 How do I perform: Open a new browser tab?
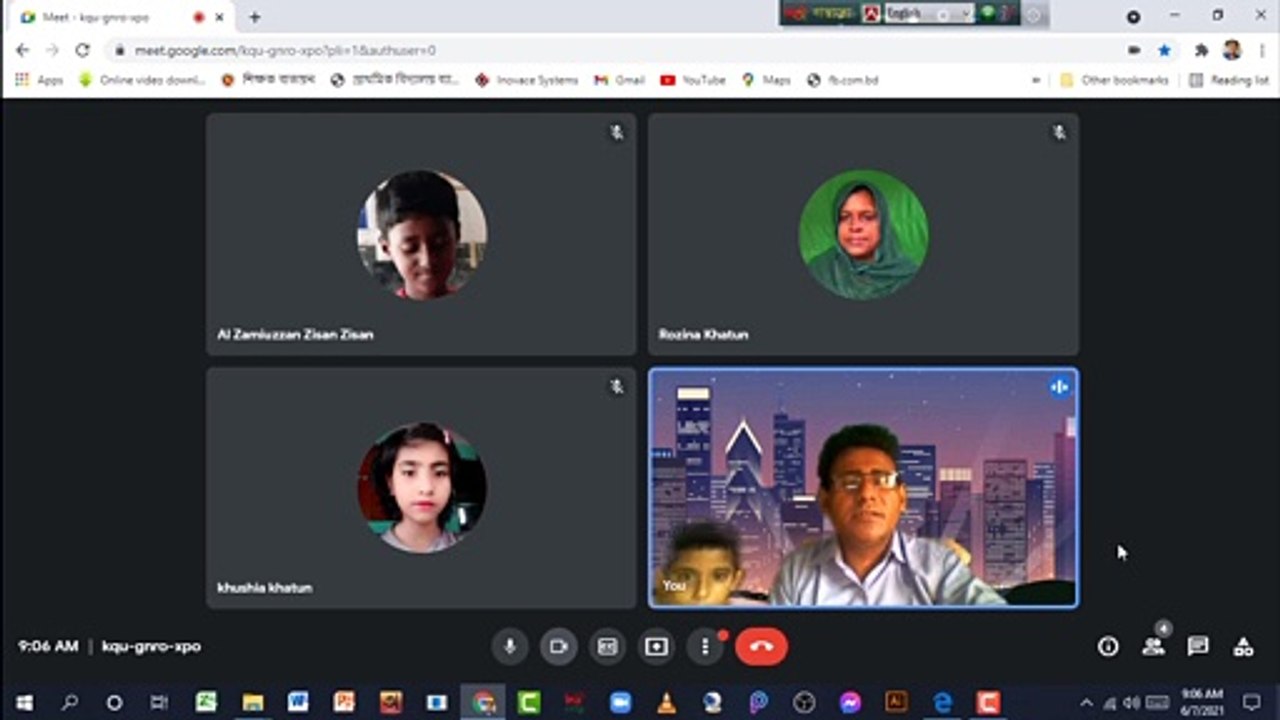tap(255, 17)
